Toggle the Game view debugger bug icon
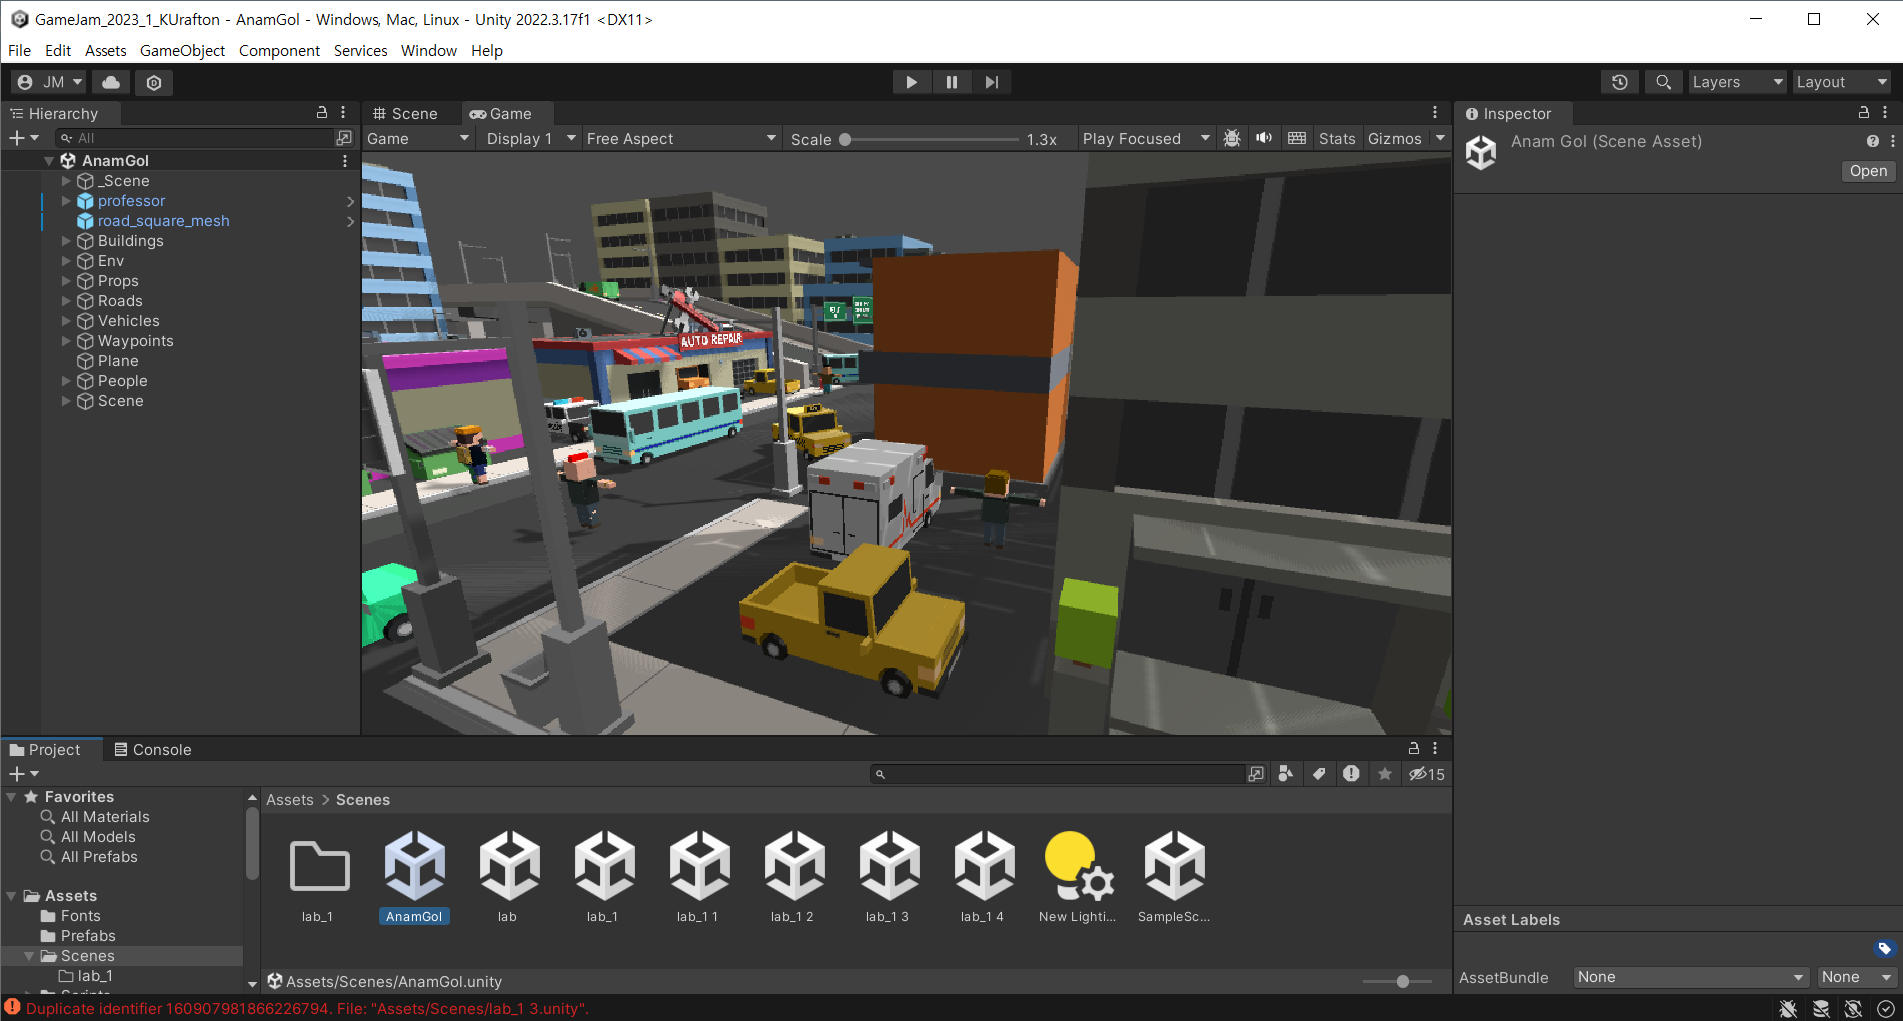 [1232, 138]
